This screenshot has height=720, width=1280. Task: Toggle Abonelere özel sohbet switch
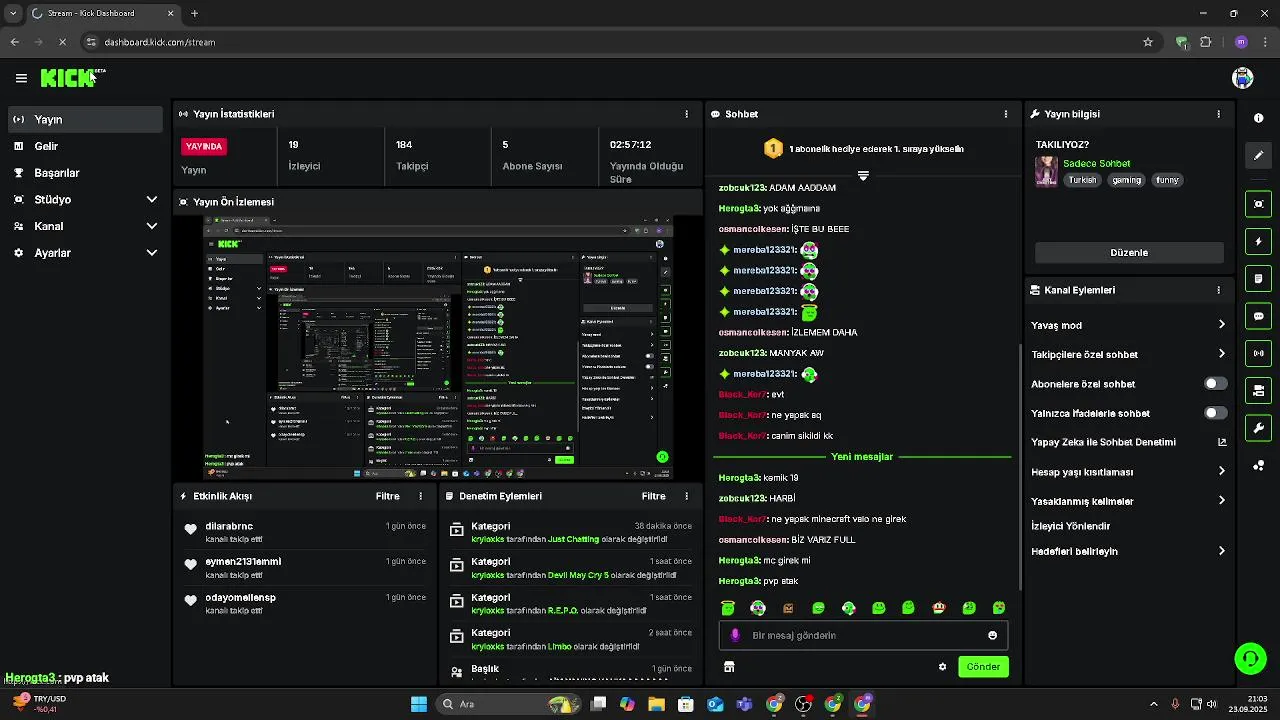click(x=1215, y=384)
